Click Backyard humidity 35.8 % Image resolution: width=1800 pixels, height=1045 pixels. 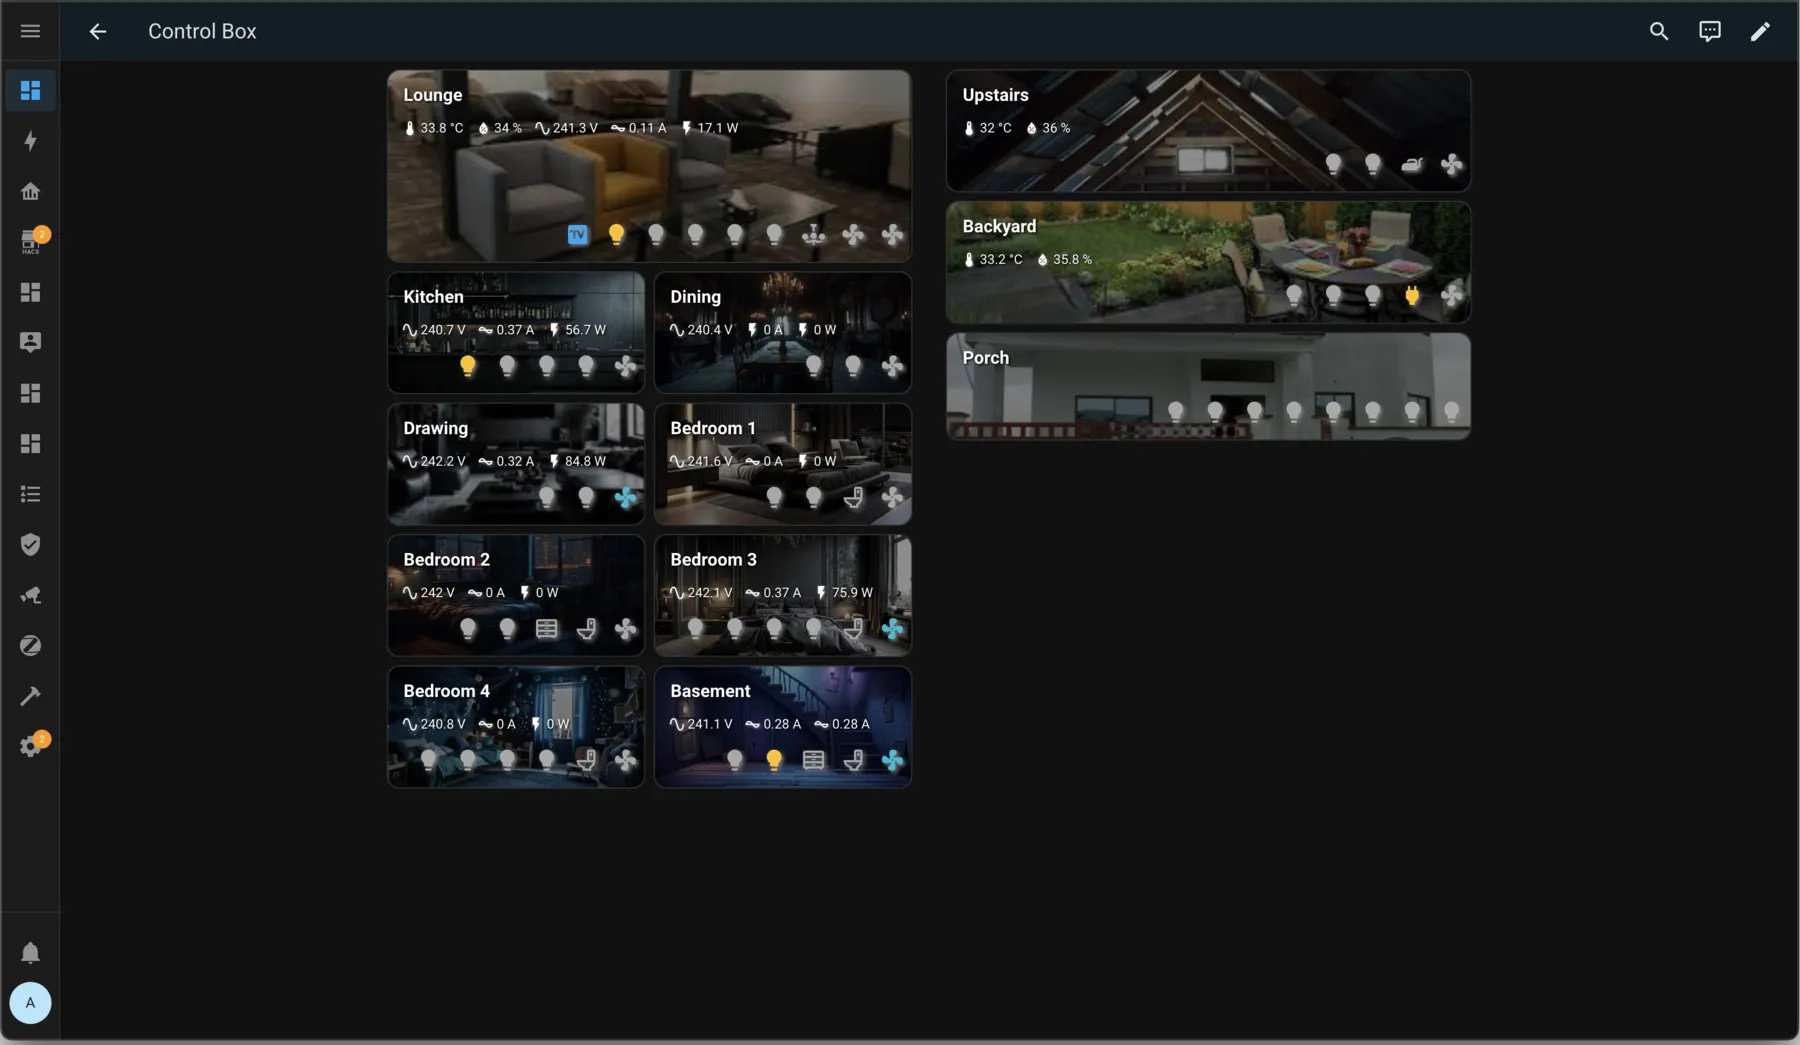[1064, 259]
